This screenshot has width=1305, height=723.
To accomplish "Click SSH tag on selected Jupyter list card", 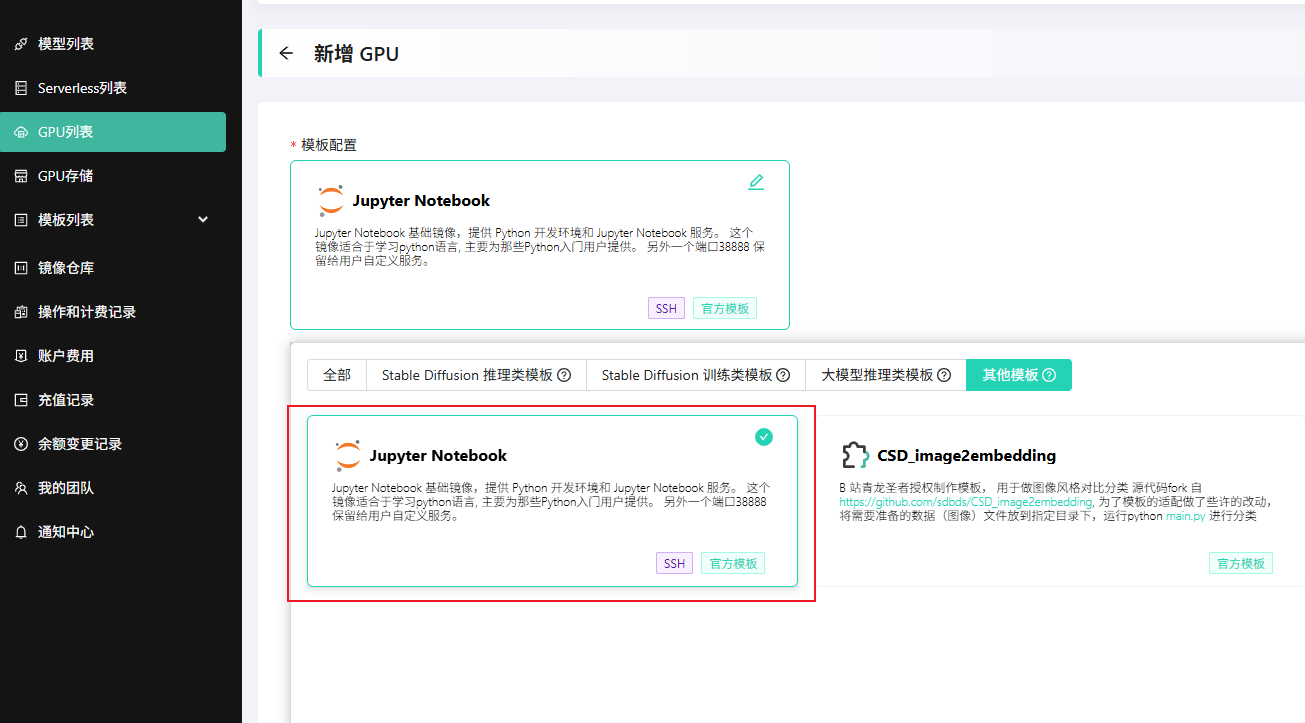I will pyautogui.click(x=675, y=563).
